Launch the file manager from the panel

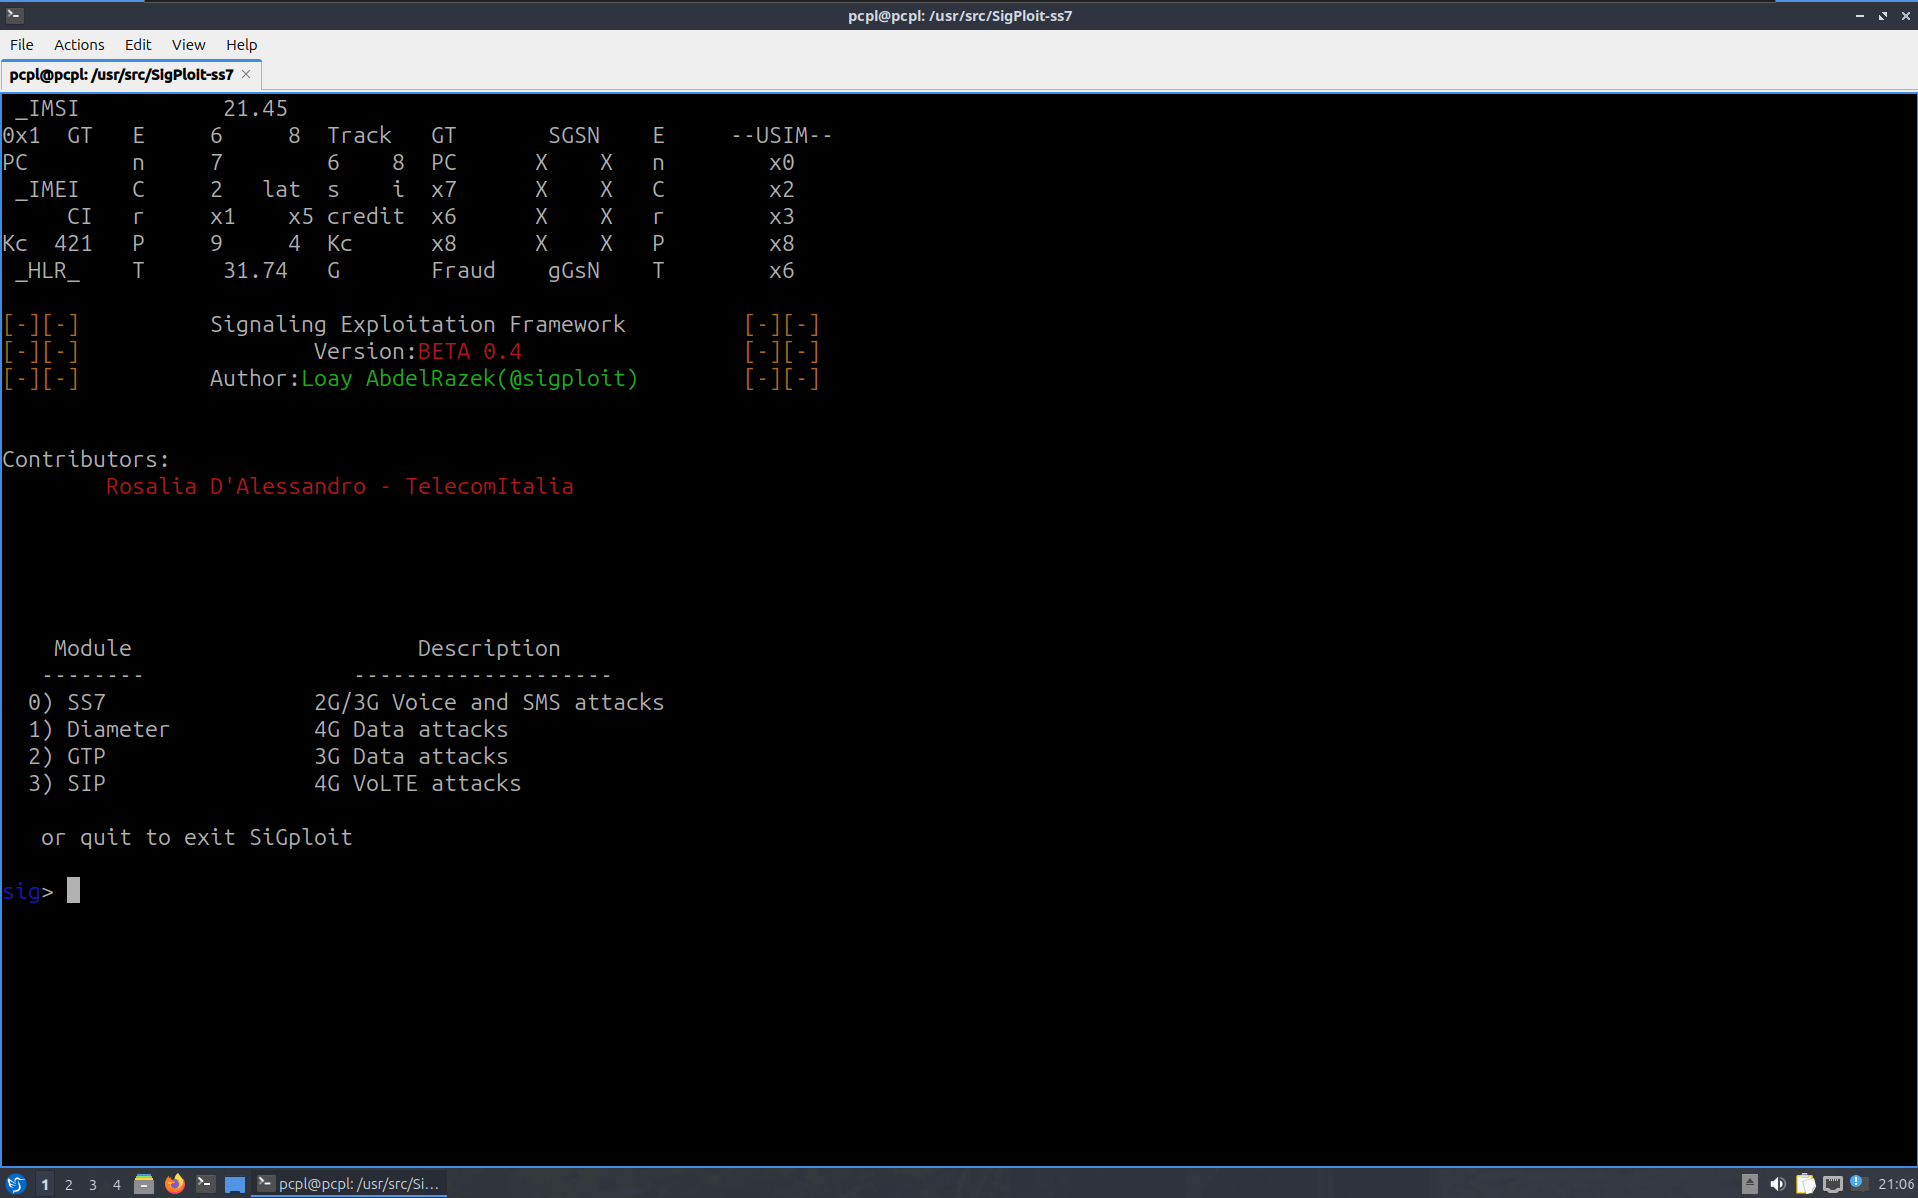pyautogui.click(x=144, y=1184)
